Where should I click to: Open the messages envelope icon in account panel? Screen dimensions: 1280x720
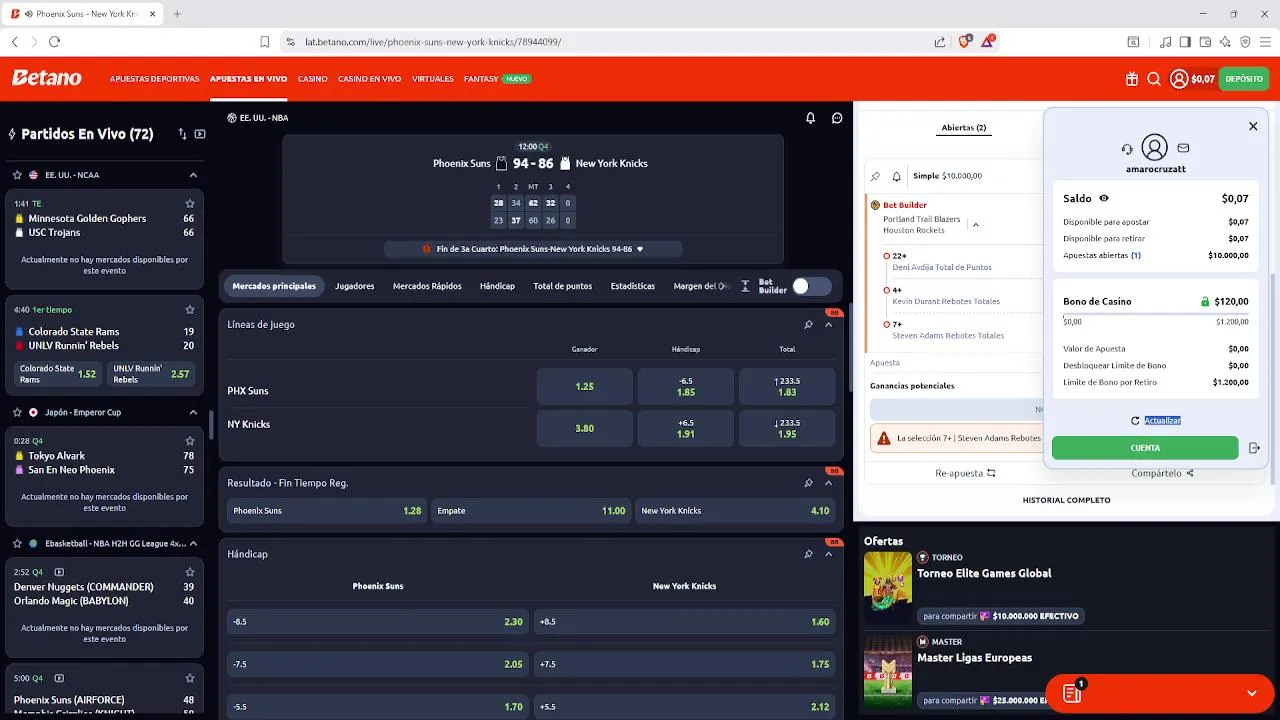click(1183, 148)
